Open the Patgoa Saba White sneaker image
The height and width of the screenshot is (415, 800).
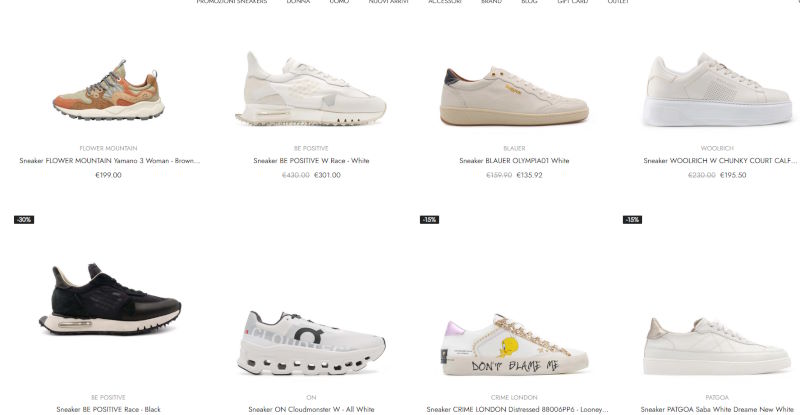(x=717, y=346)
